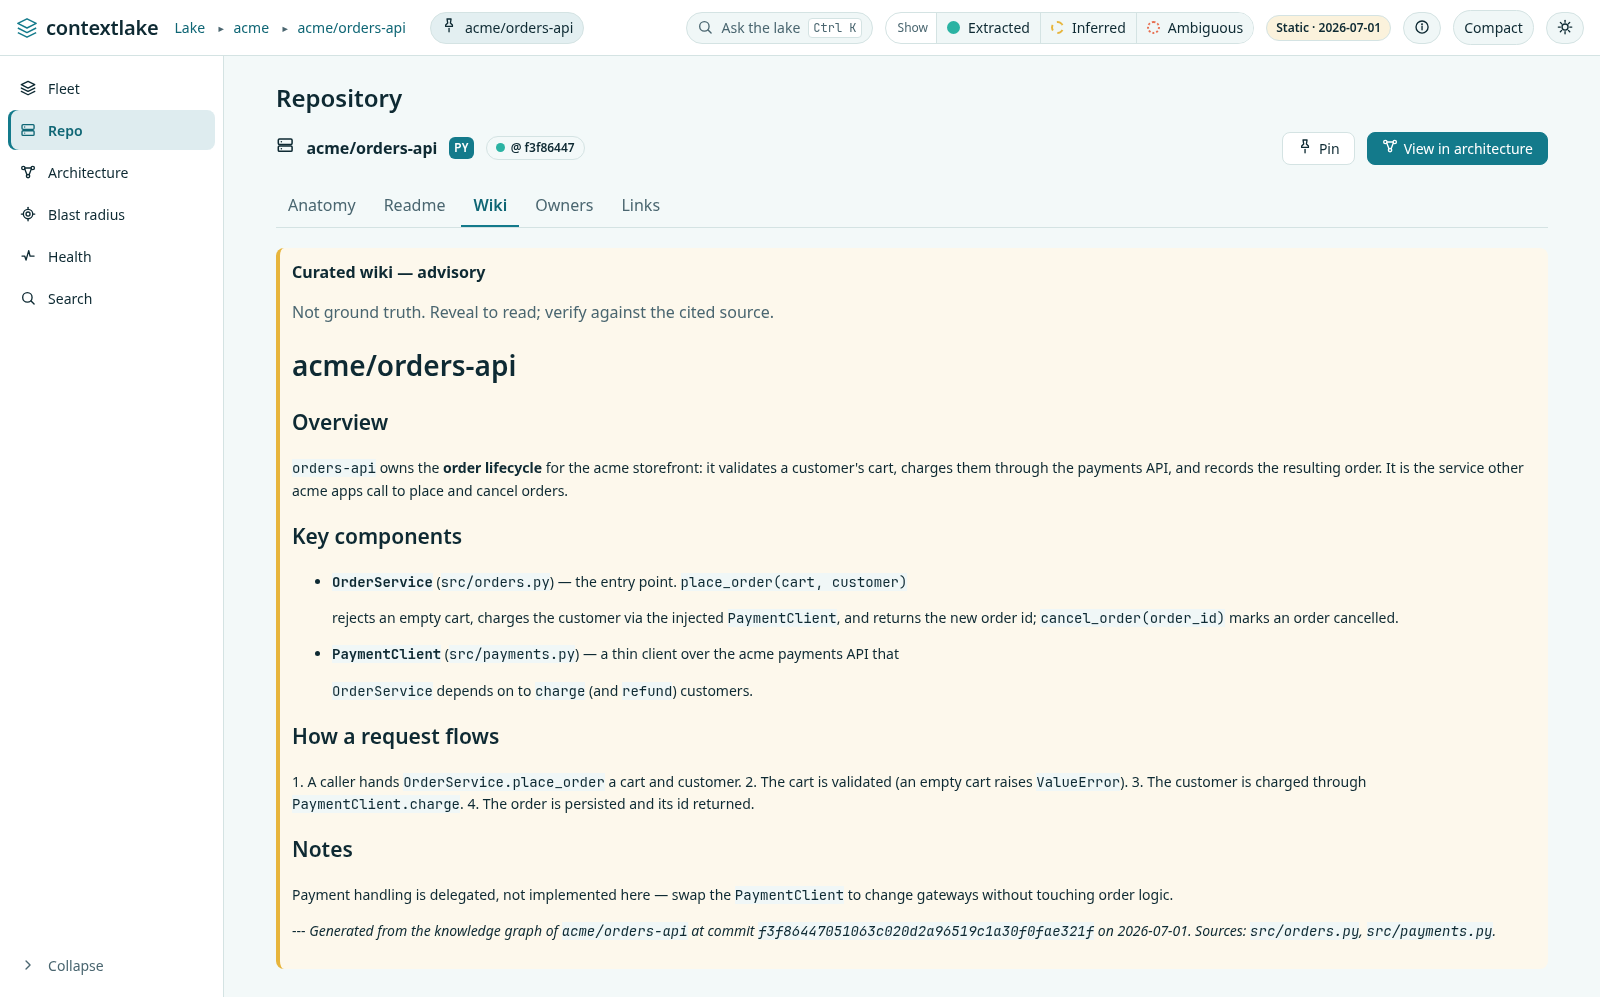Click the pinned acme/orders-api chip
The width and height of the screenshot is (1600, 997).
[x=507, y=28]
